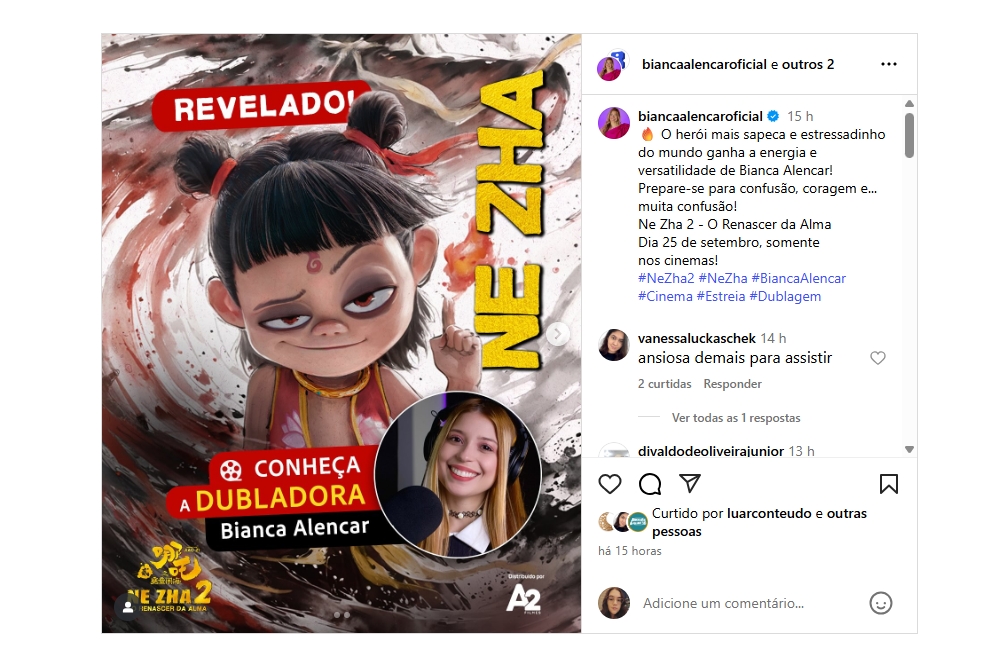Click Responder under vanessaluckaschek's comment

pyautogui.click(x=733, y=384)
